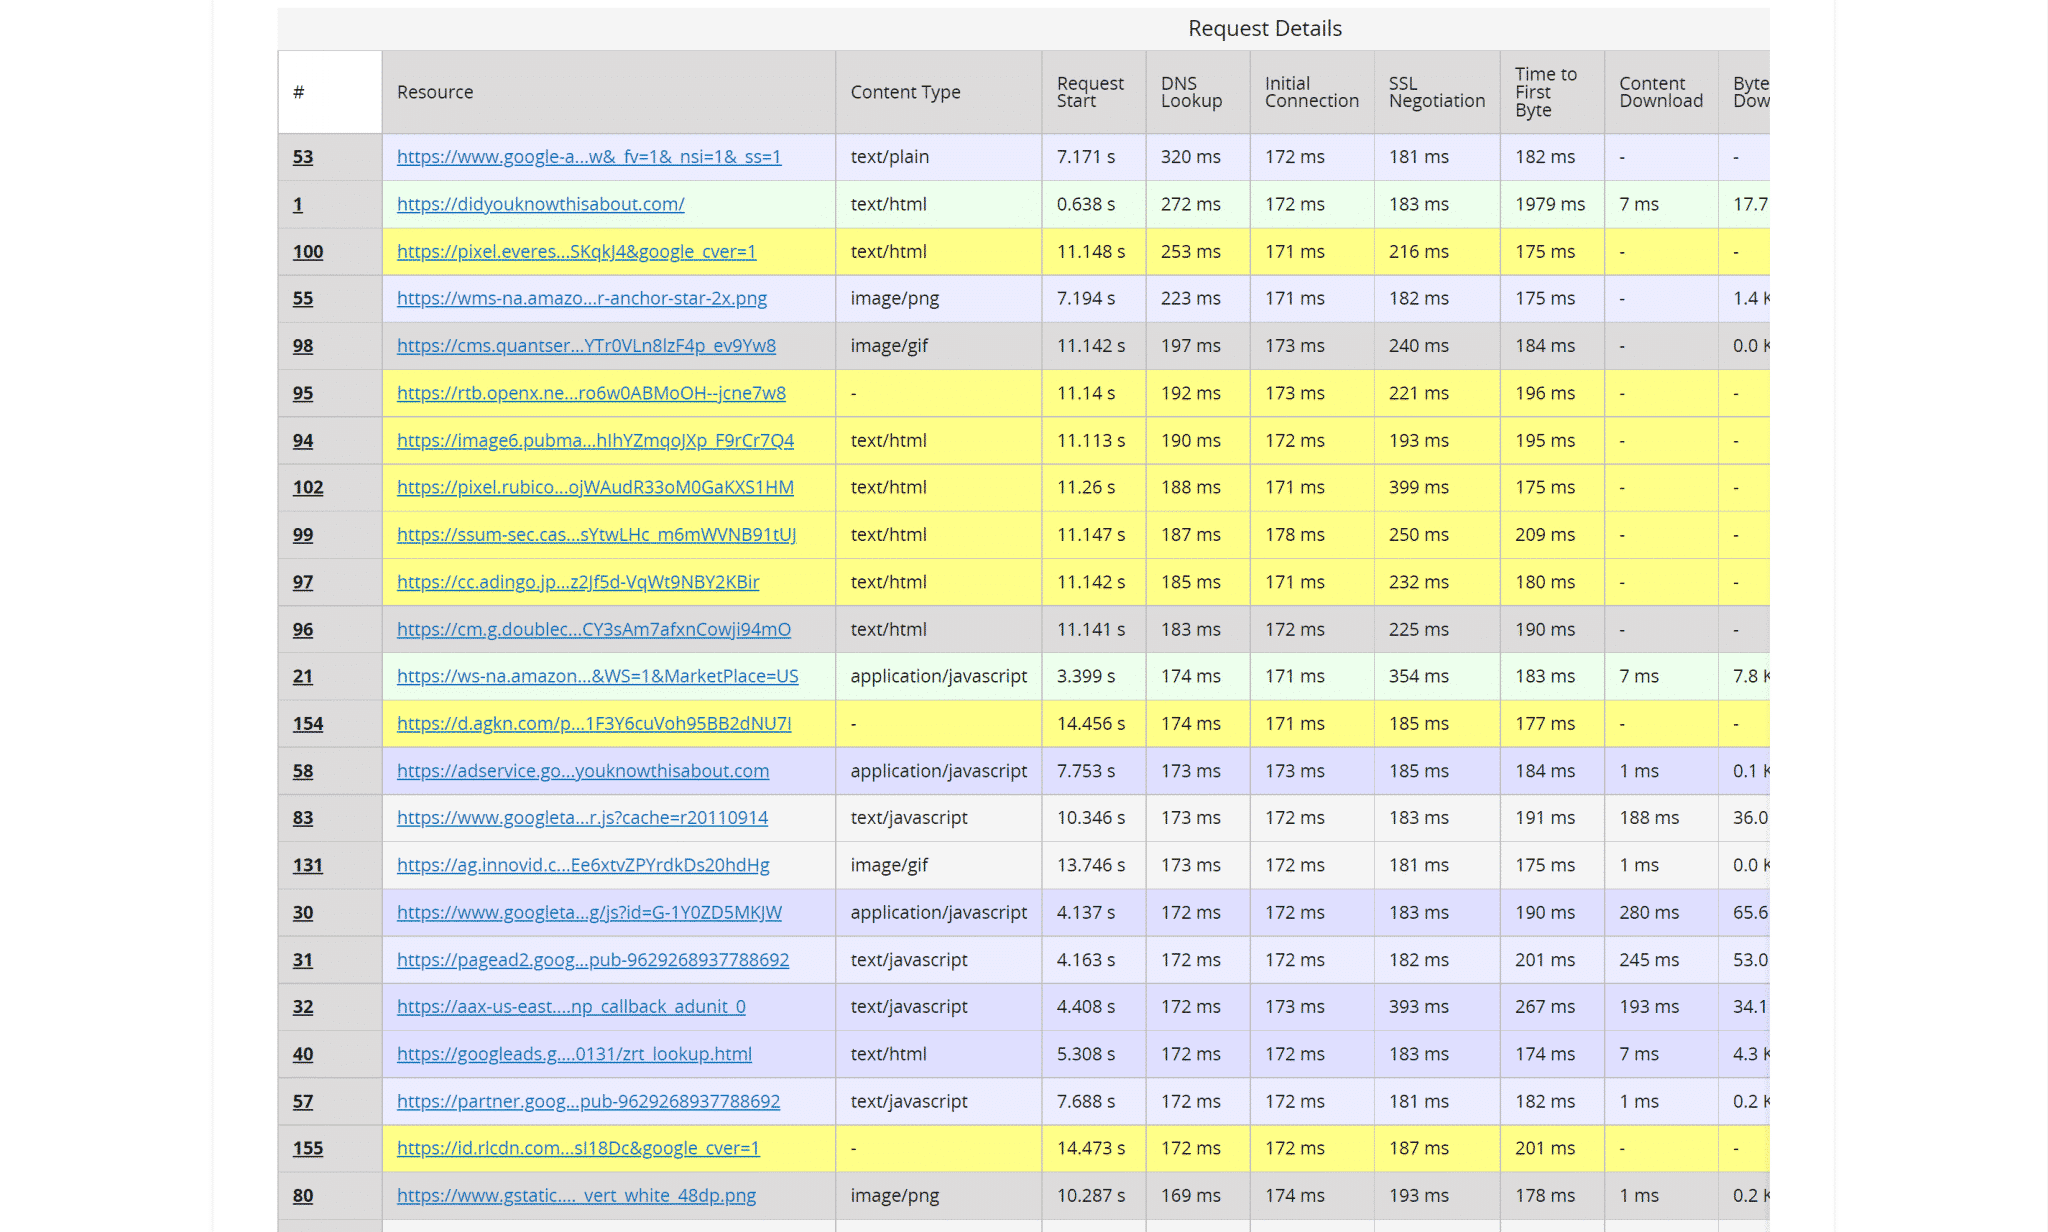Open details for request number 100

307,251
